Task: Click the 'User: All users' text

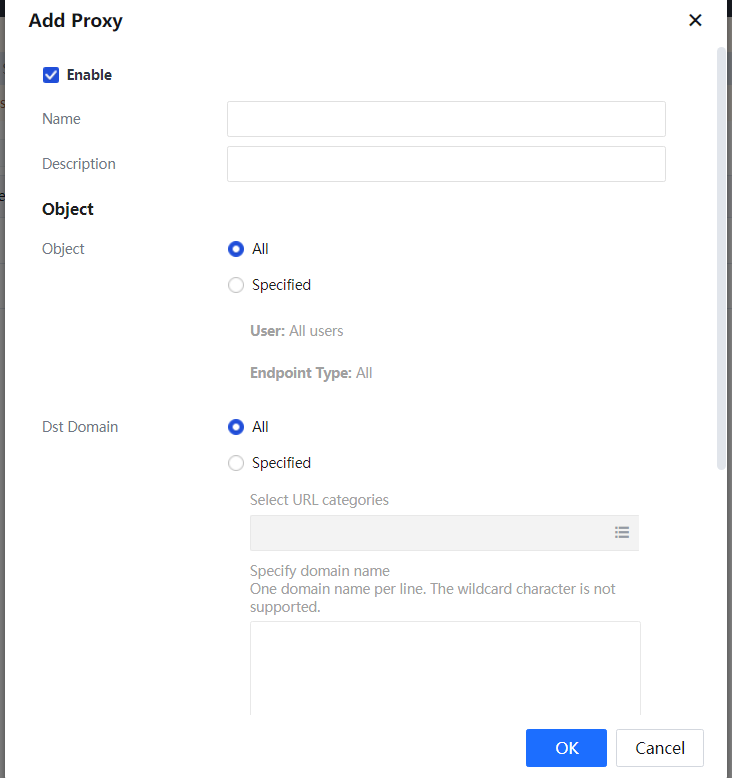Action: coord(296,331)
